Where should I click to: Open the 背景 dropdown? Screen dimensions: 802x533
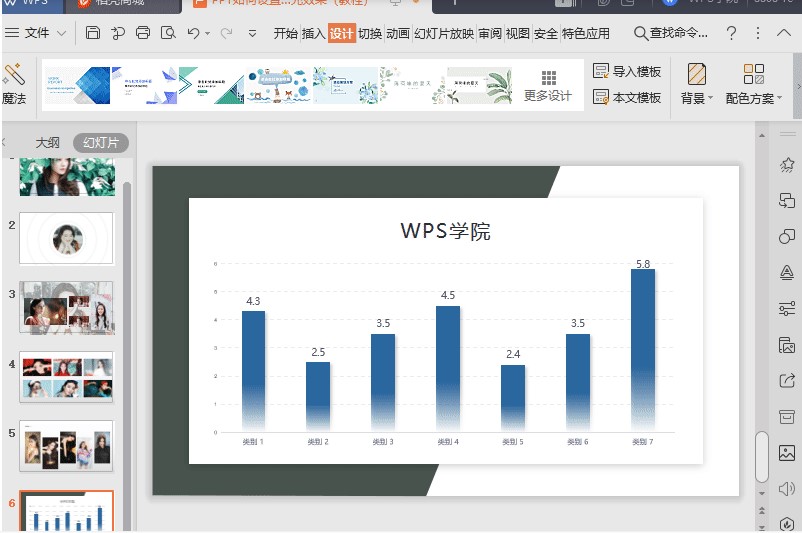(697, 83)
